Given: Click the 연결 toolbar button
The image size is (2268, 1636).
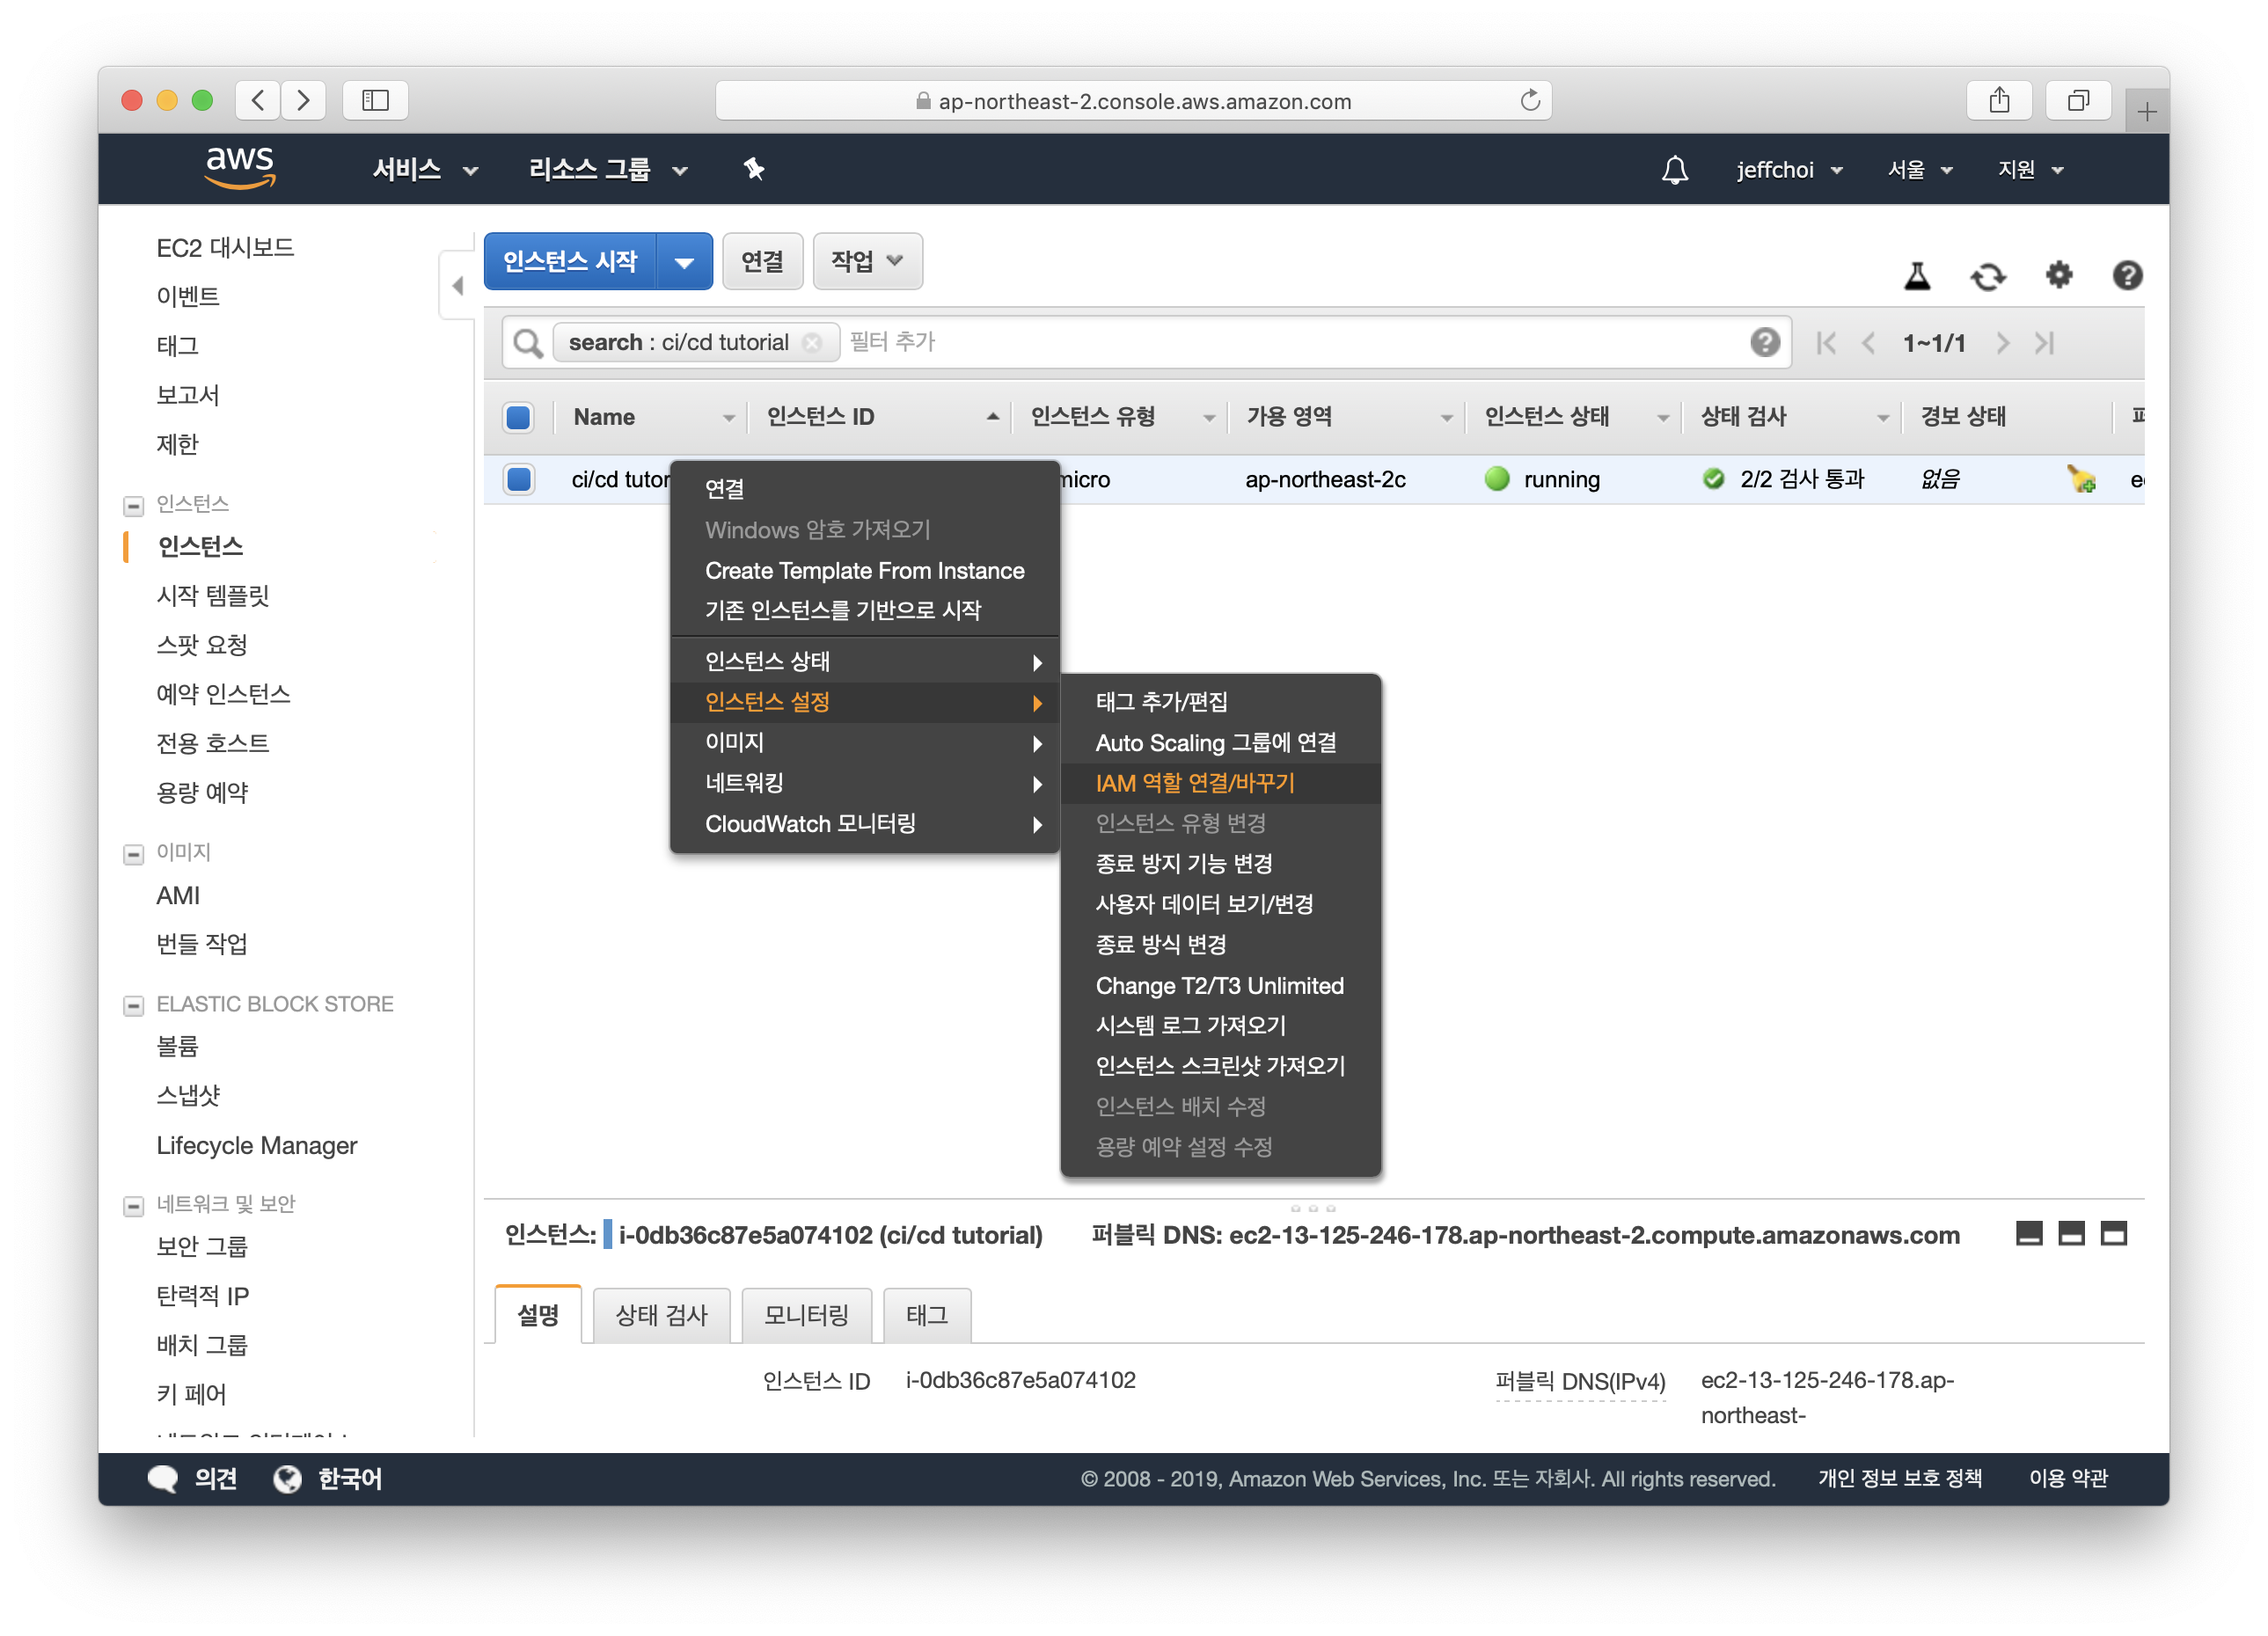Looking at the screenshot, I should point(762,262).
